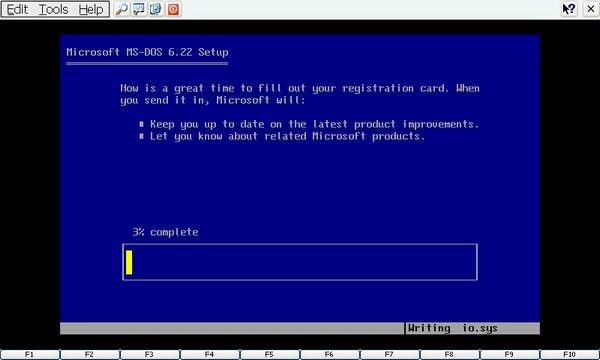Click the 'Writing io.sys' status text
Viewport: 600px width, 360px height.
pos(453,328)
